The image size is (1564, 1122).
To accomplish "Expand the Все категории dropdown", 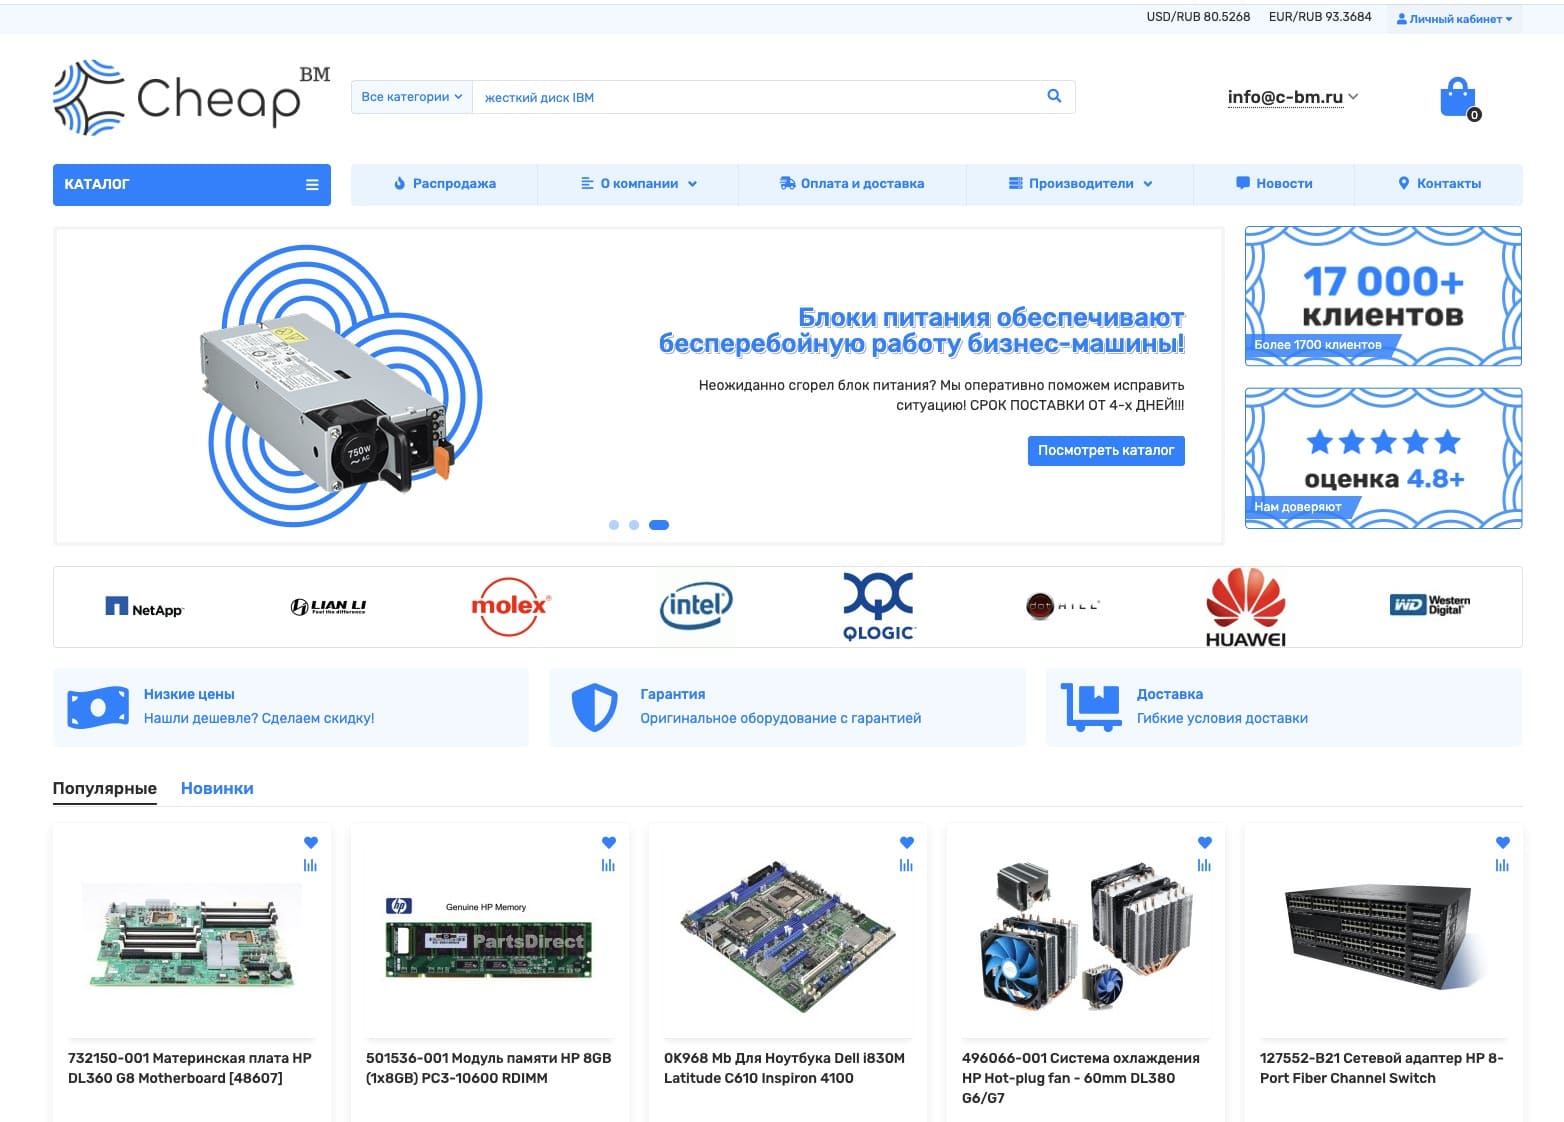I will click(x=411, y=97).
